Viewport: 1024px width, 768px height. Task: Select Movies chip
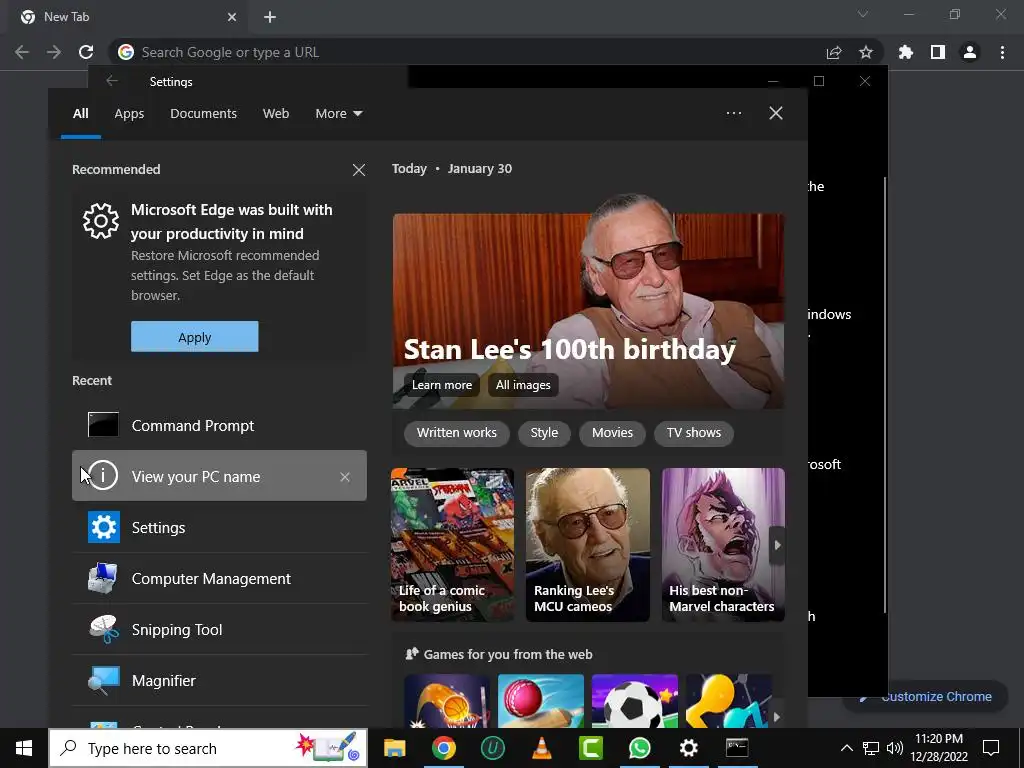click(x=612, y=432)
